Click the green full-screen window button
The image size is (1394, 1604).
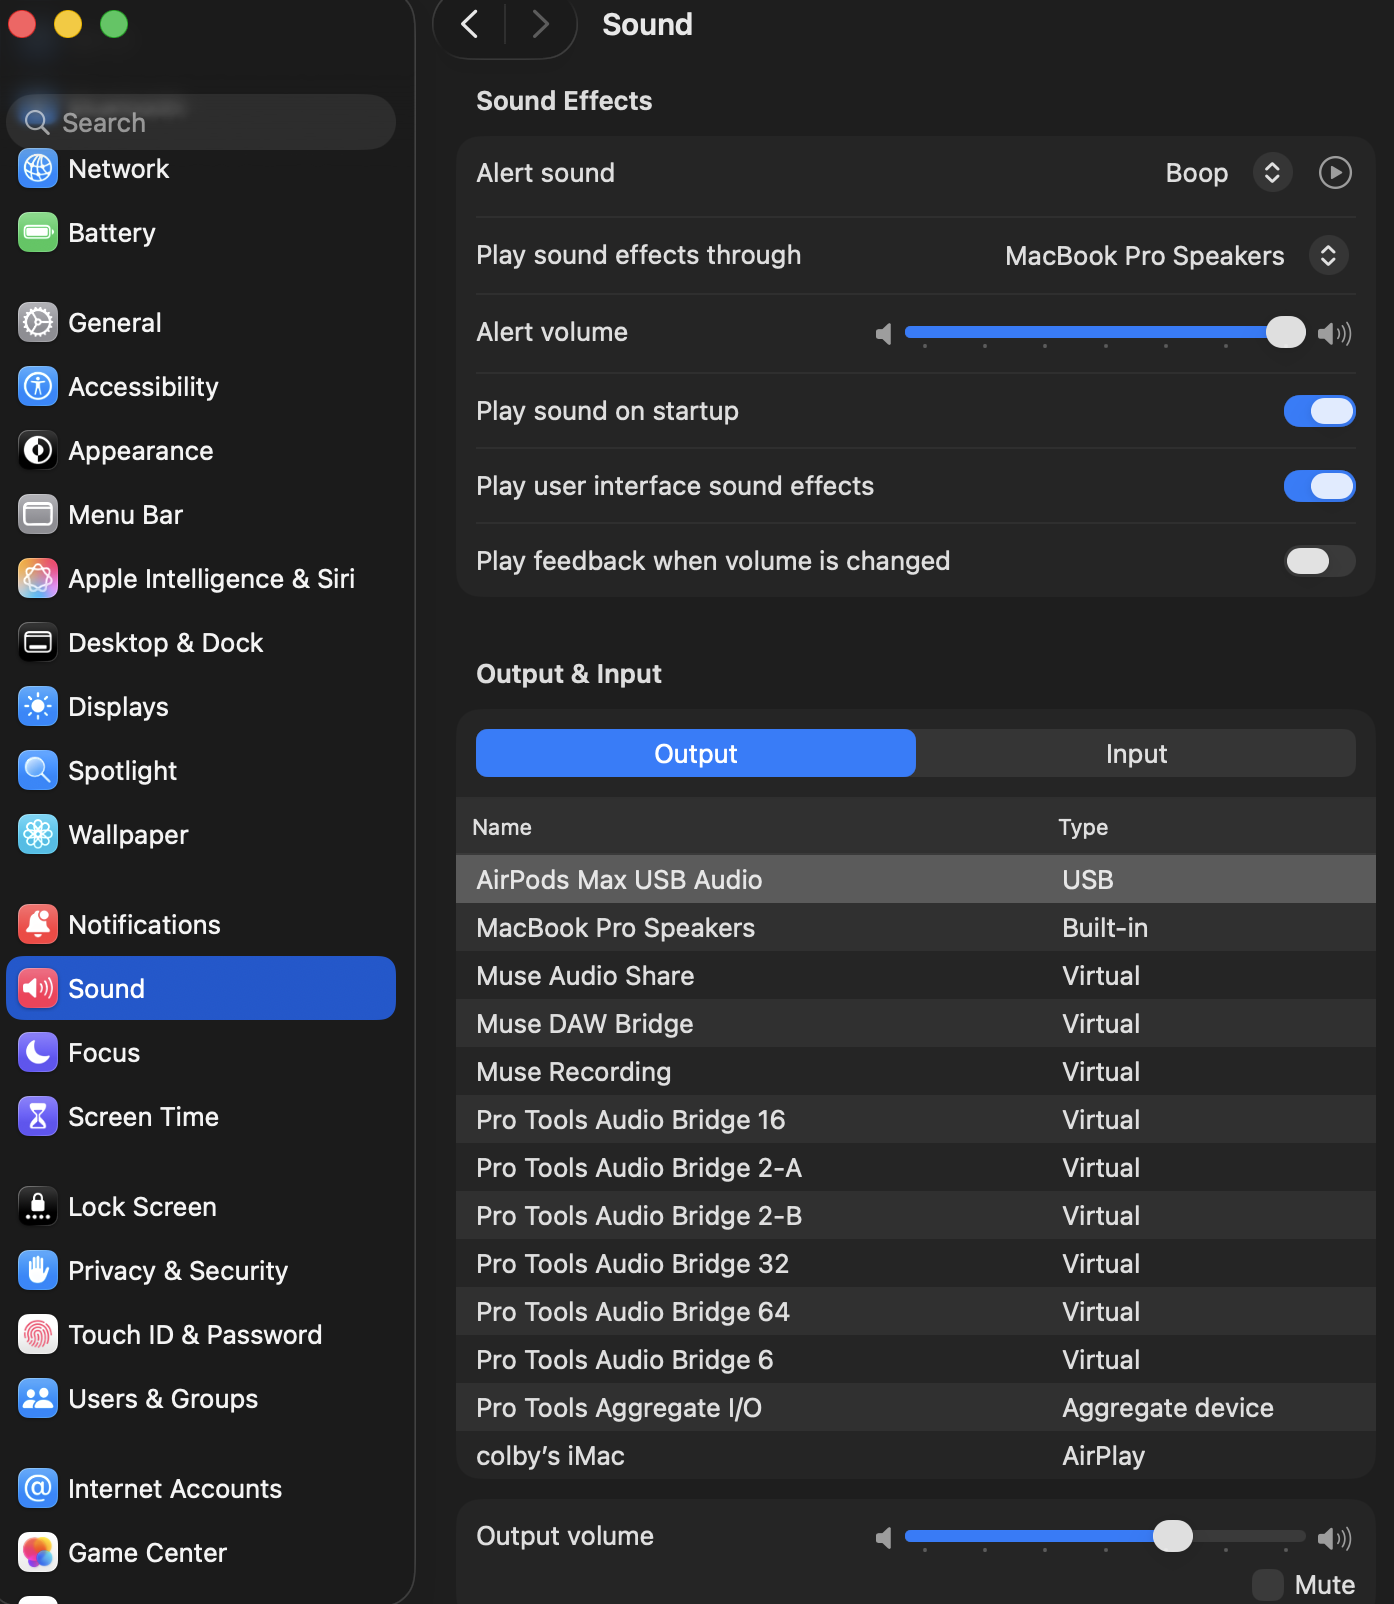pyautogui.click(x=114, y=23)
